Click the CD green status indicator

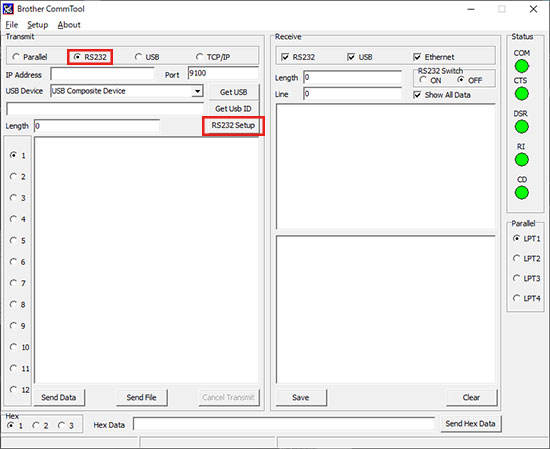522,193
